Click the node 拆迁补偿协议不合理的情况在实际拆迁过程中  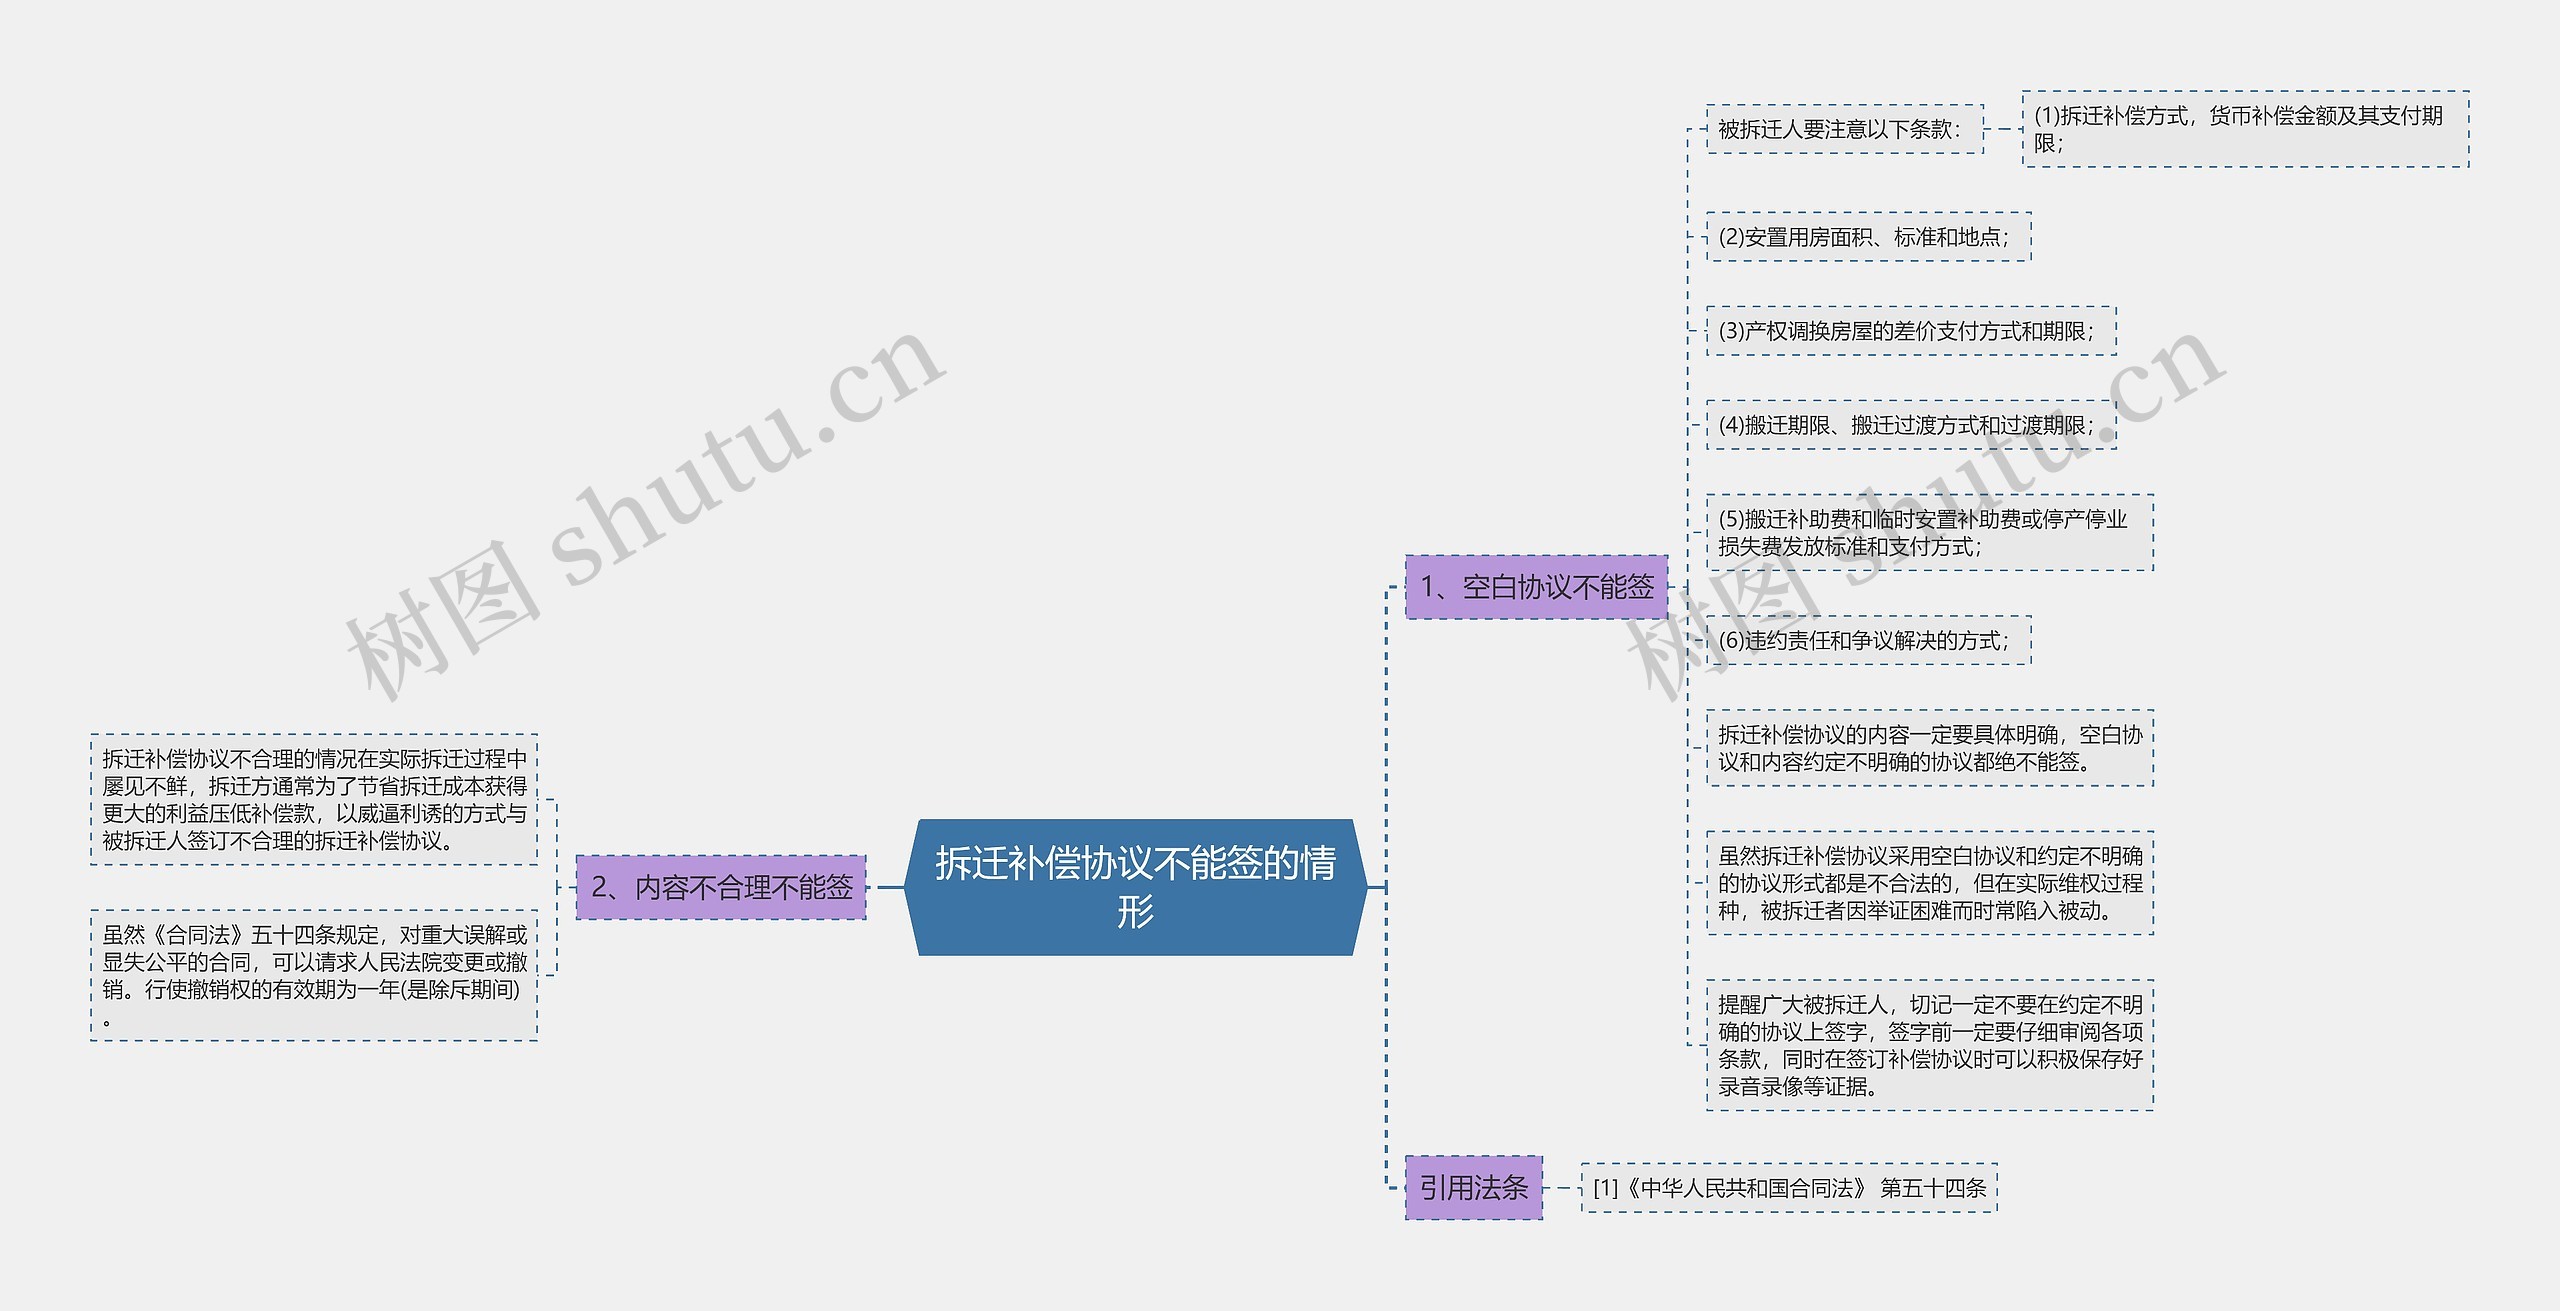pyautogui.click(x=314, y=800)
